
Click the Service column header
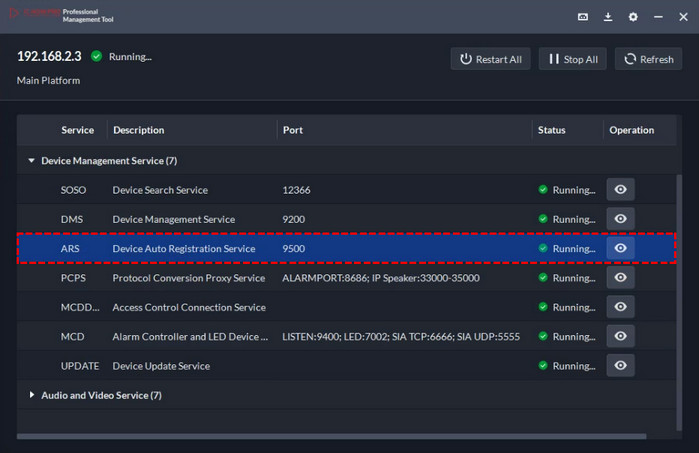click(78, 130)
